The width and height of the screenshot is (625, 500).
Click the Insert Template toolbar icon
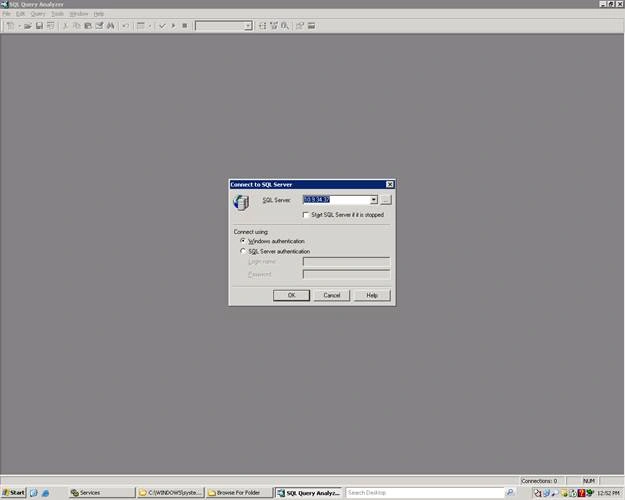[x=51, y=26]
